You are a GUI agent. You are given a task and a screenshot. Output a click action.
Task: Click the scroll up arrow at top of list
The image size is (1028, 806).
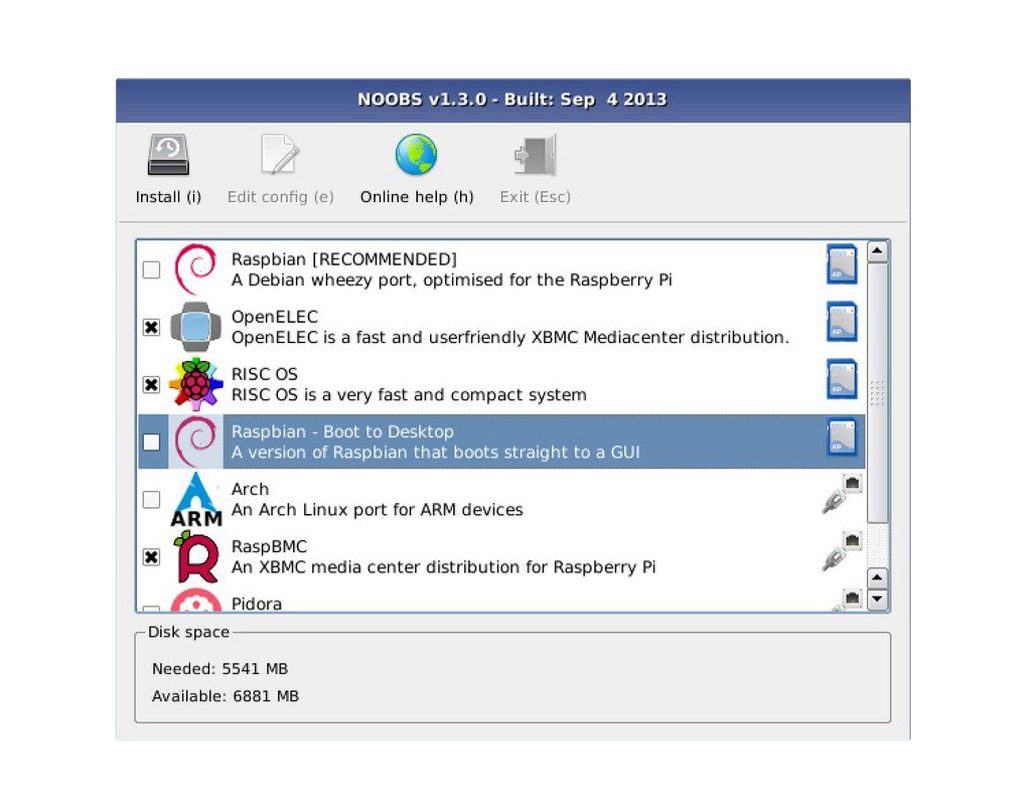[x=877, y=251]
